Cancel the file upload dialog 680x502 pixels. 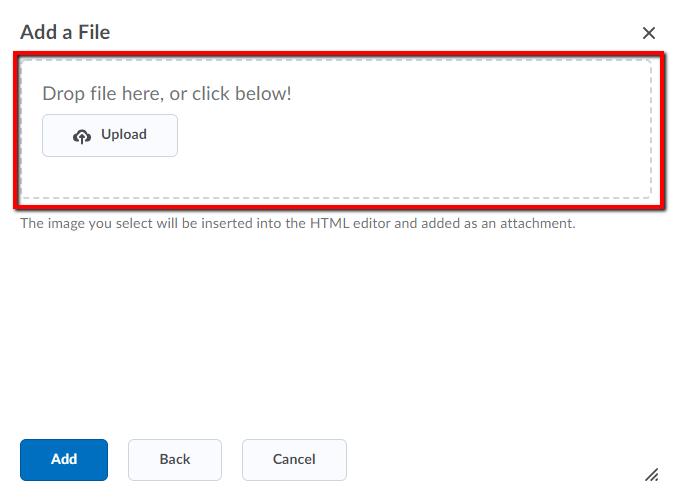coord(294,460)
